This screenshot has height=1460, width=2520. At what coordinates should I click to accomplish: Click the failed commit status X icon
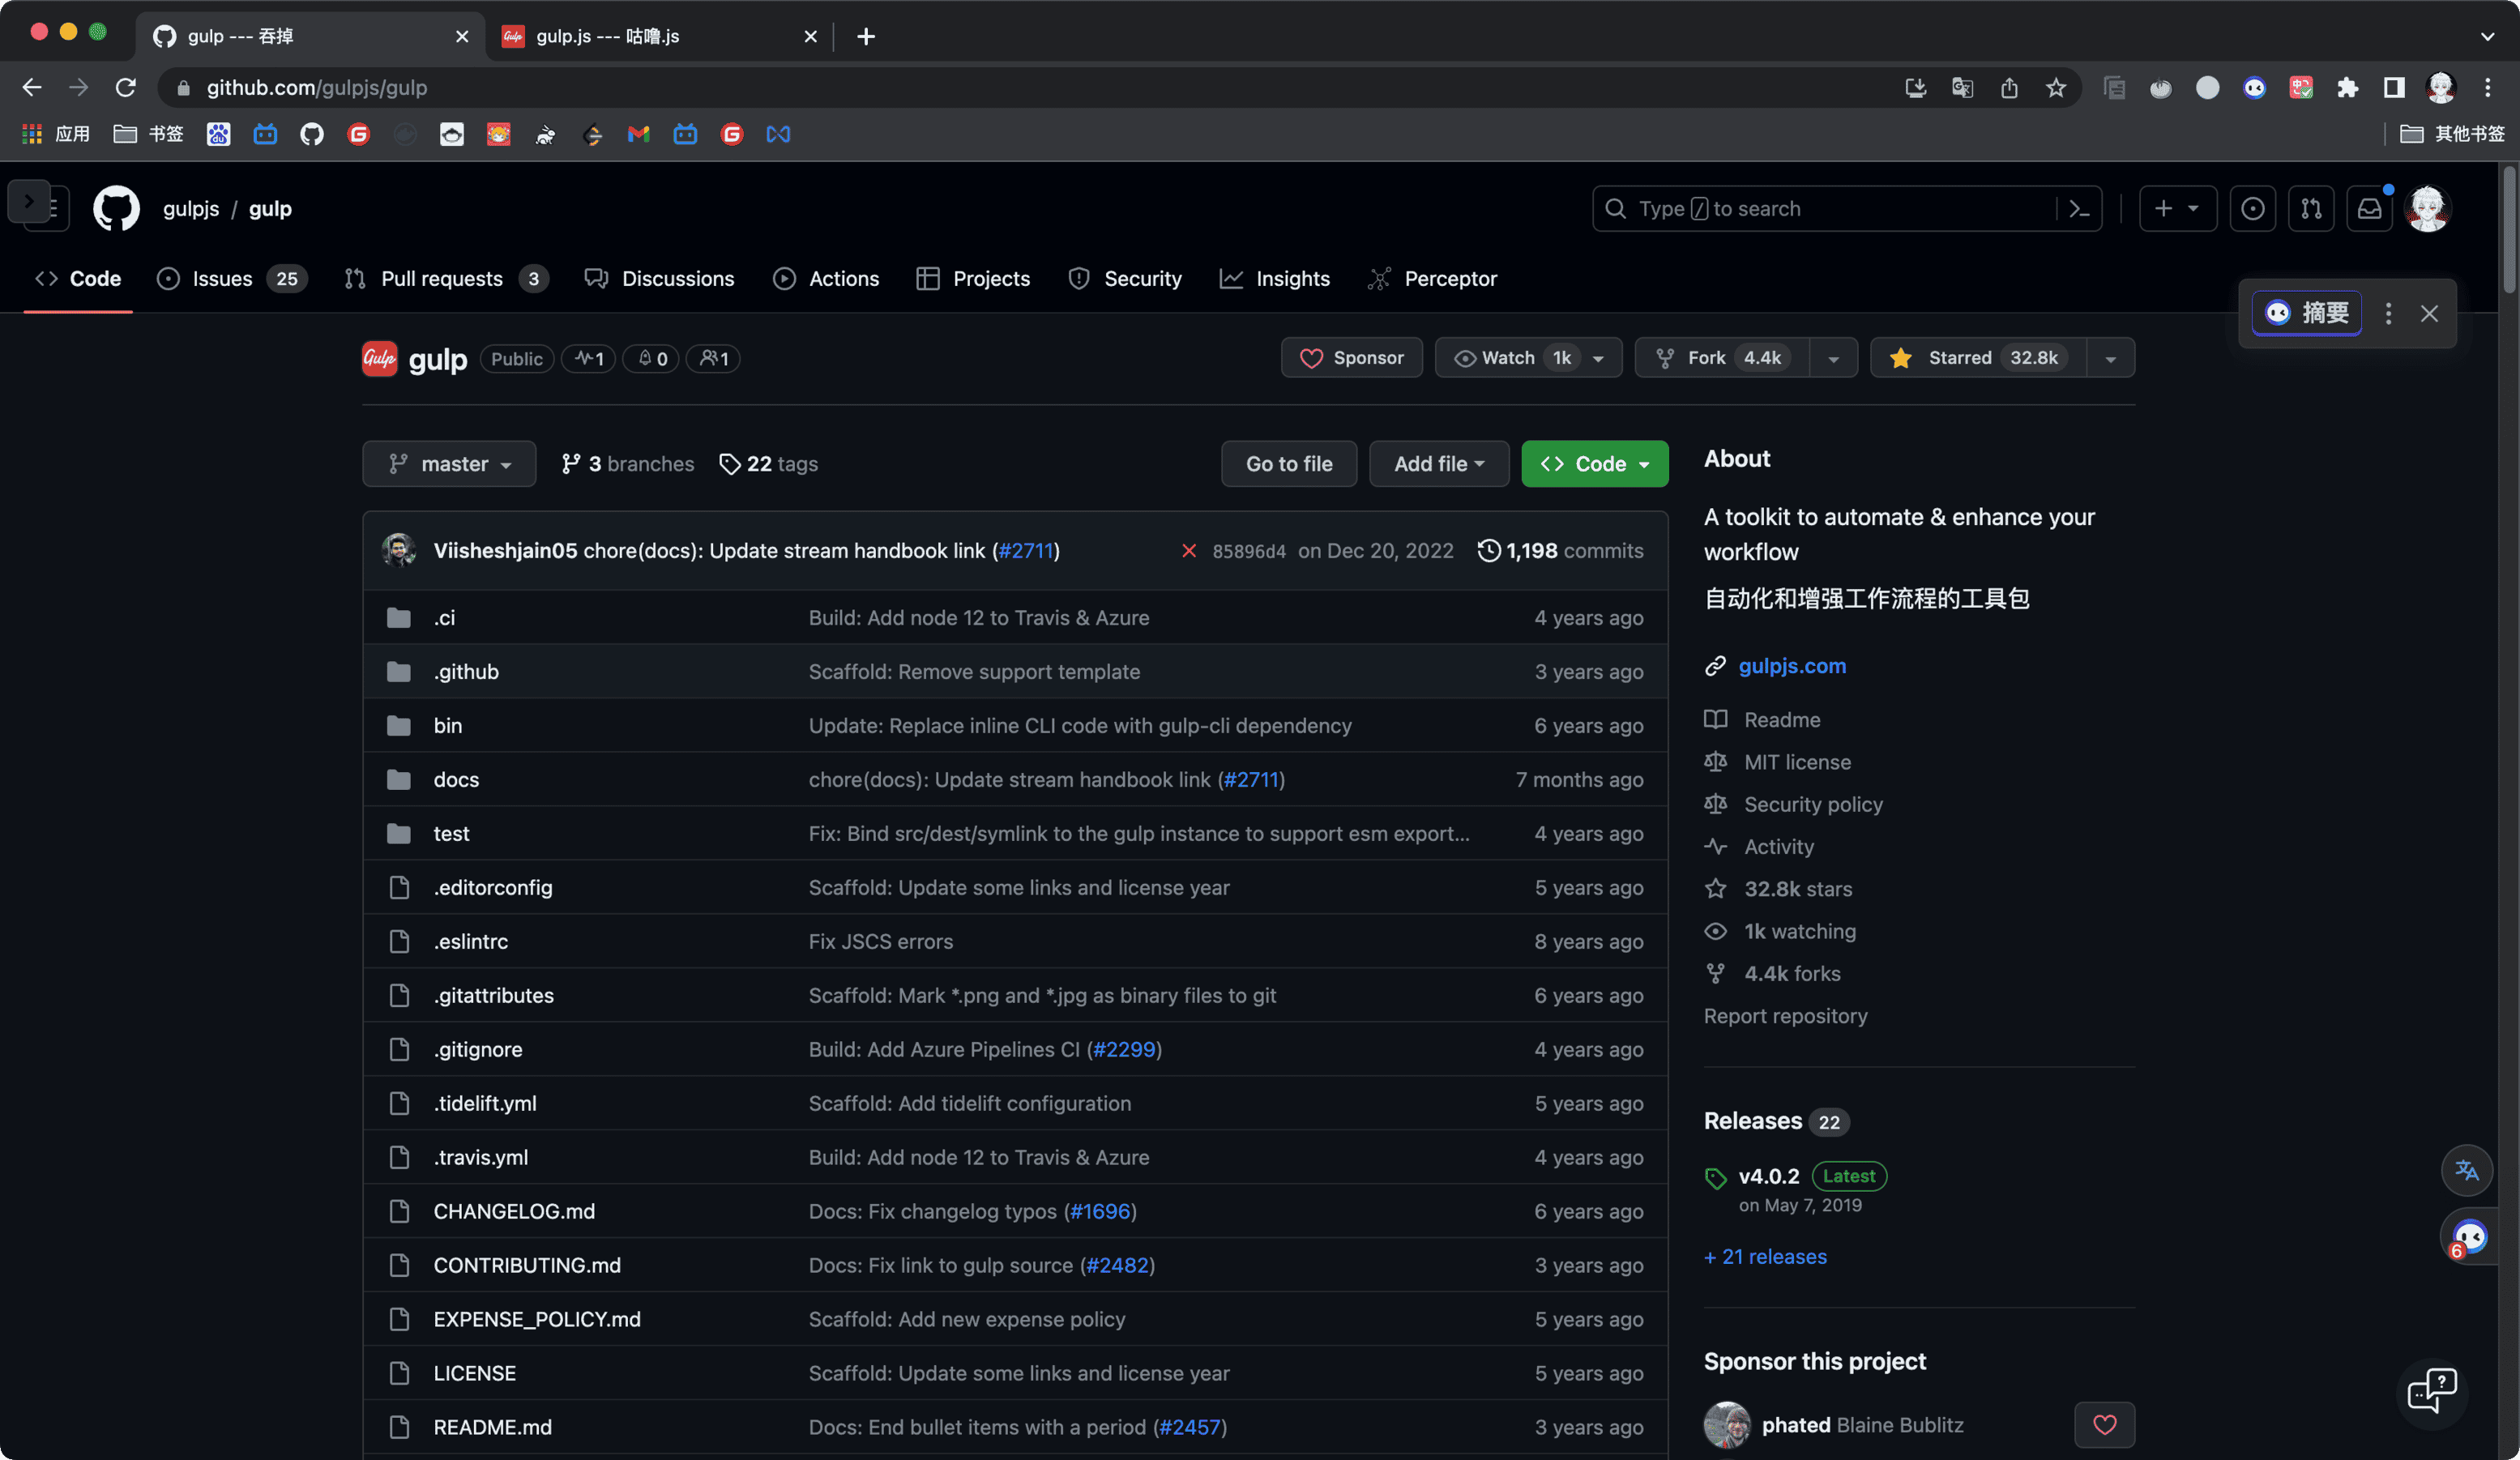pos(1188,551)
